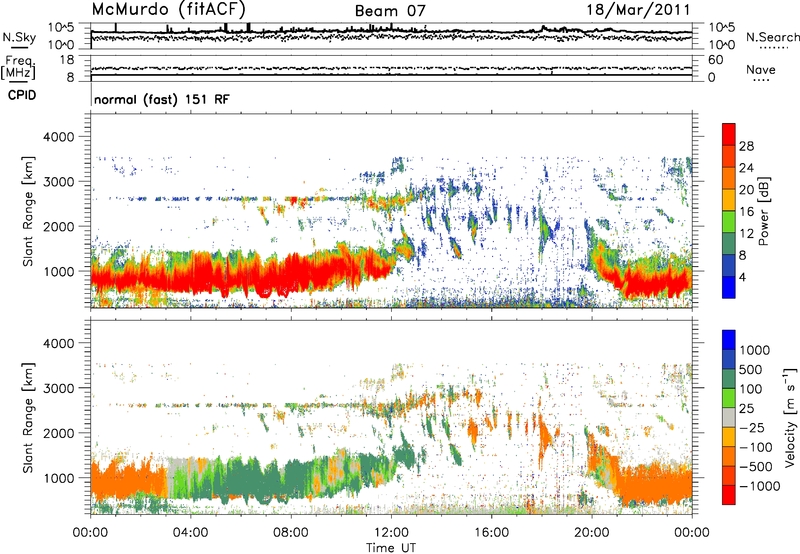Select the '2000' tick on power panel axis

pyautogui.click(x=58, y=227)
